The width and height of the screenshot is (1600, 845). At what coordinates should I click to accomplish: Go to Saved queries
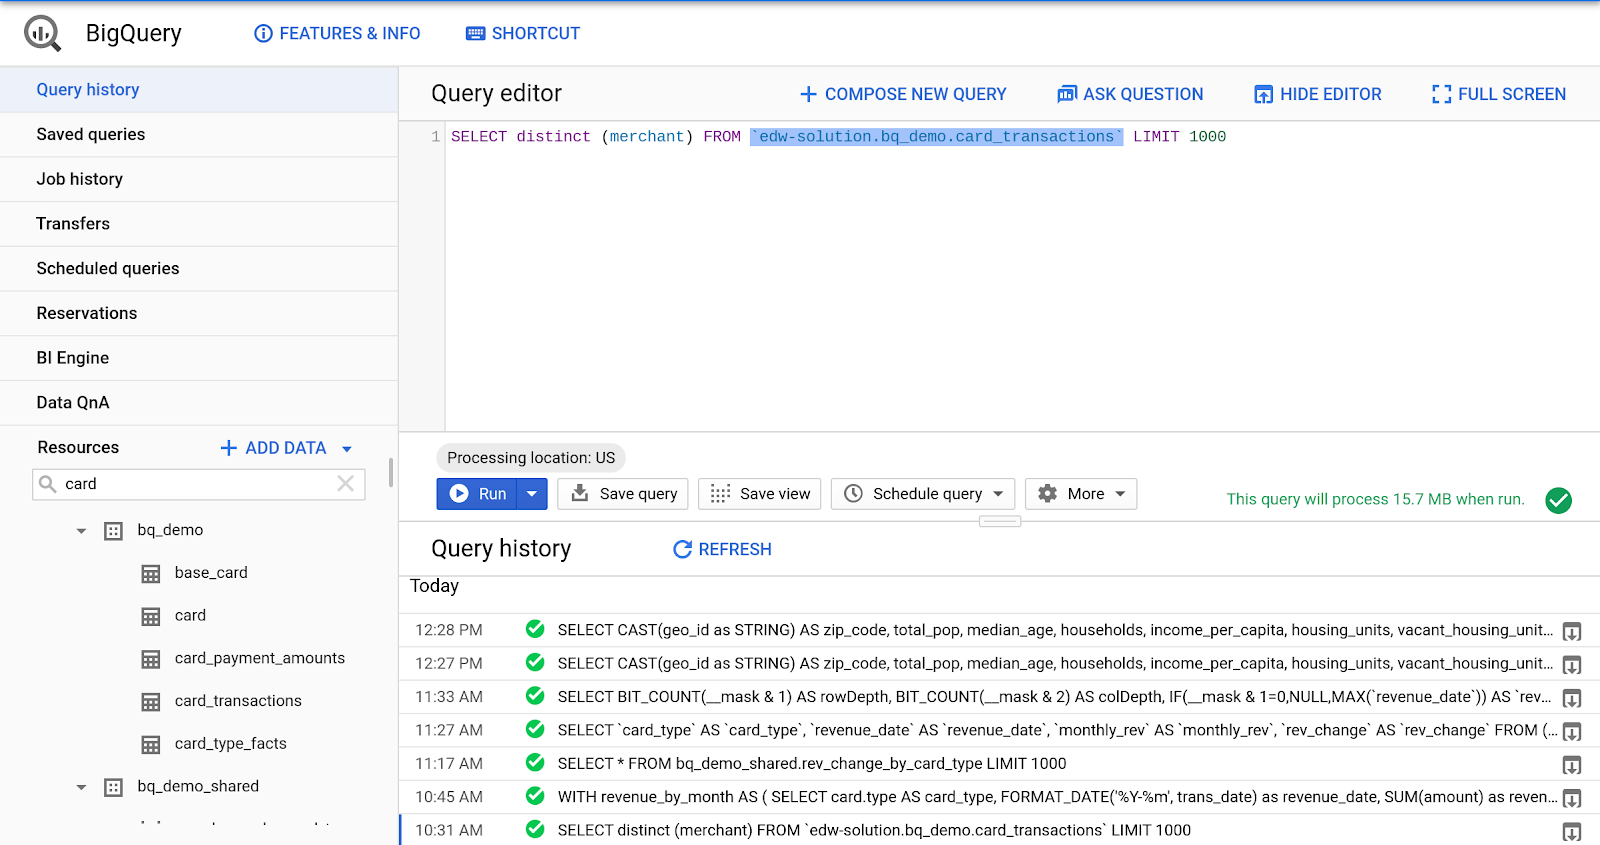[91, 134]
